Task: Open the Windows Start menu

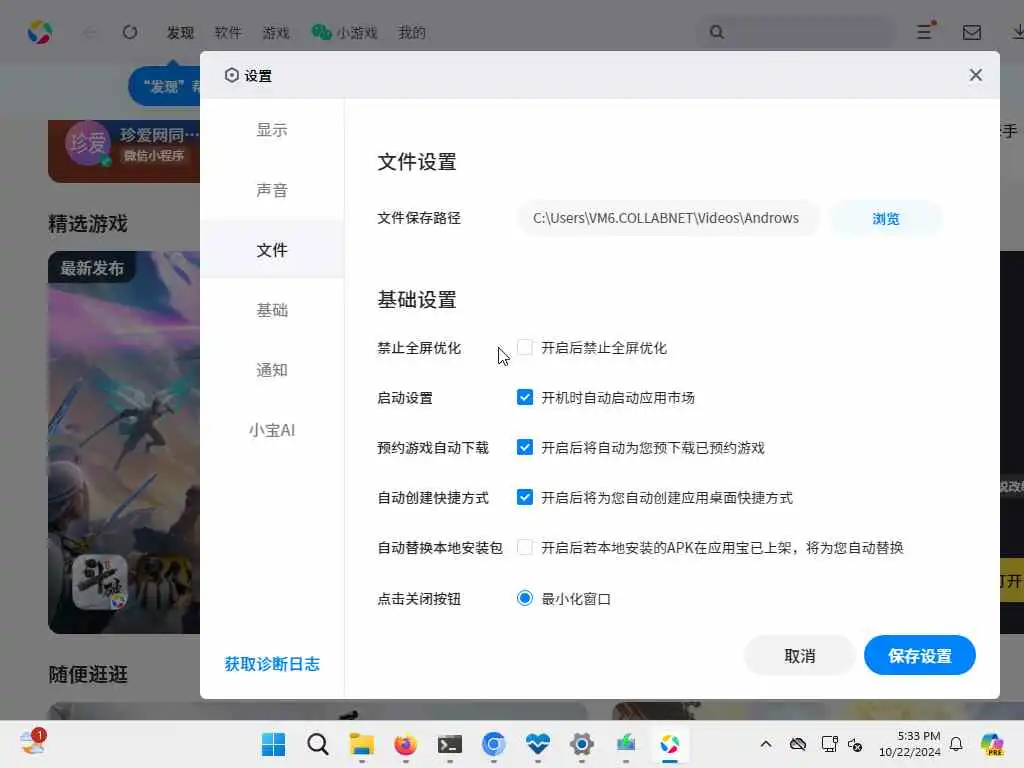Action: (273, 744)
